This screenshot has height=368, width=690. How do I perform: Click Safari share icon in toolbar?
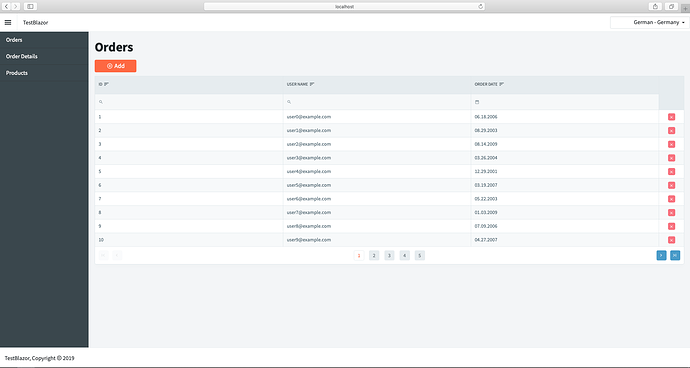(x=655, y=6)
